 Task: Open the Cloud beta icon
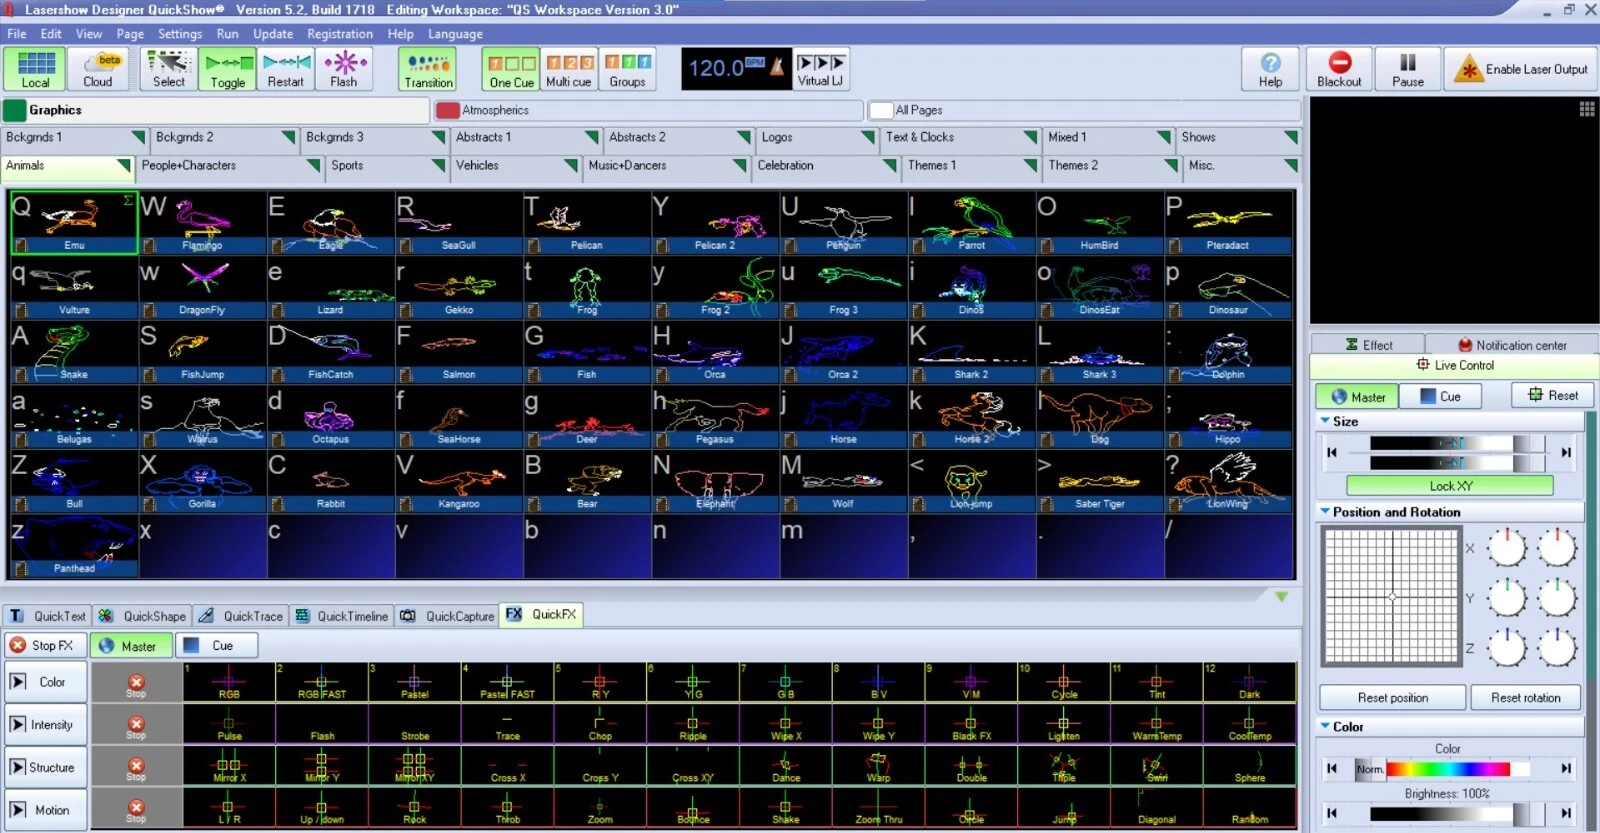point(98,69)
